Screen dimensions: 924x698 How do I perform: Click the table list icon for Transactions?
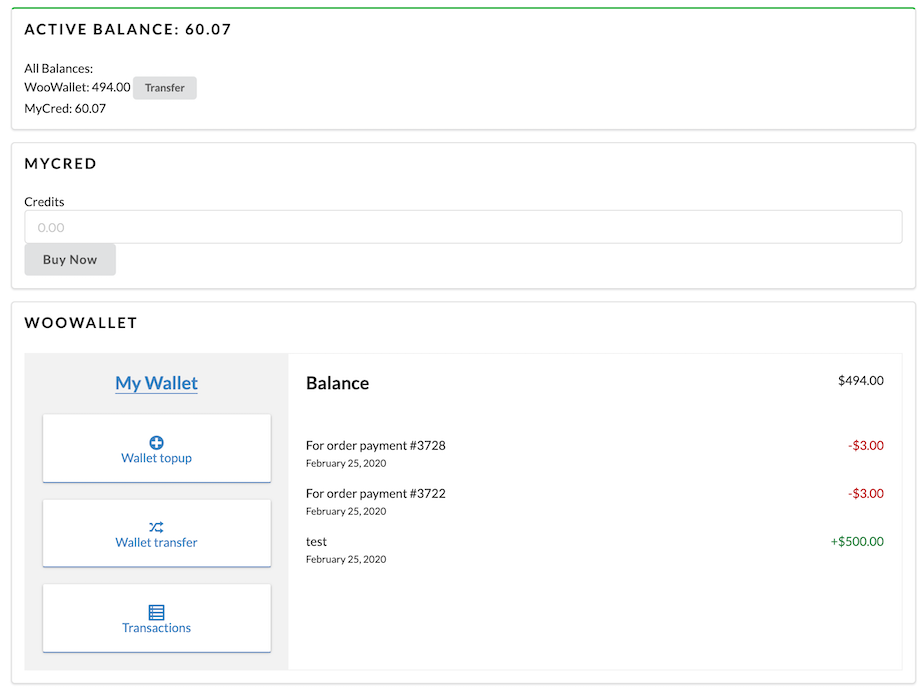click(x=156, y=612)
